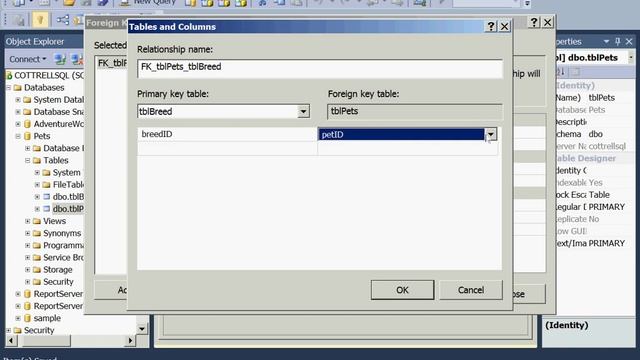Viewport: 640px width, 360px height.
Task: Expand the Database Snapshots node
Action: (x=18, y=112)
